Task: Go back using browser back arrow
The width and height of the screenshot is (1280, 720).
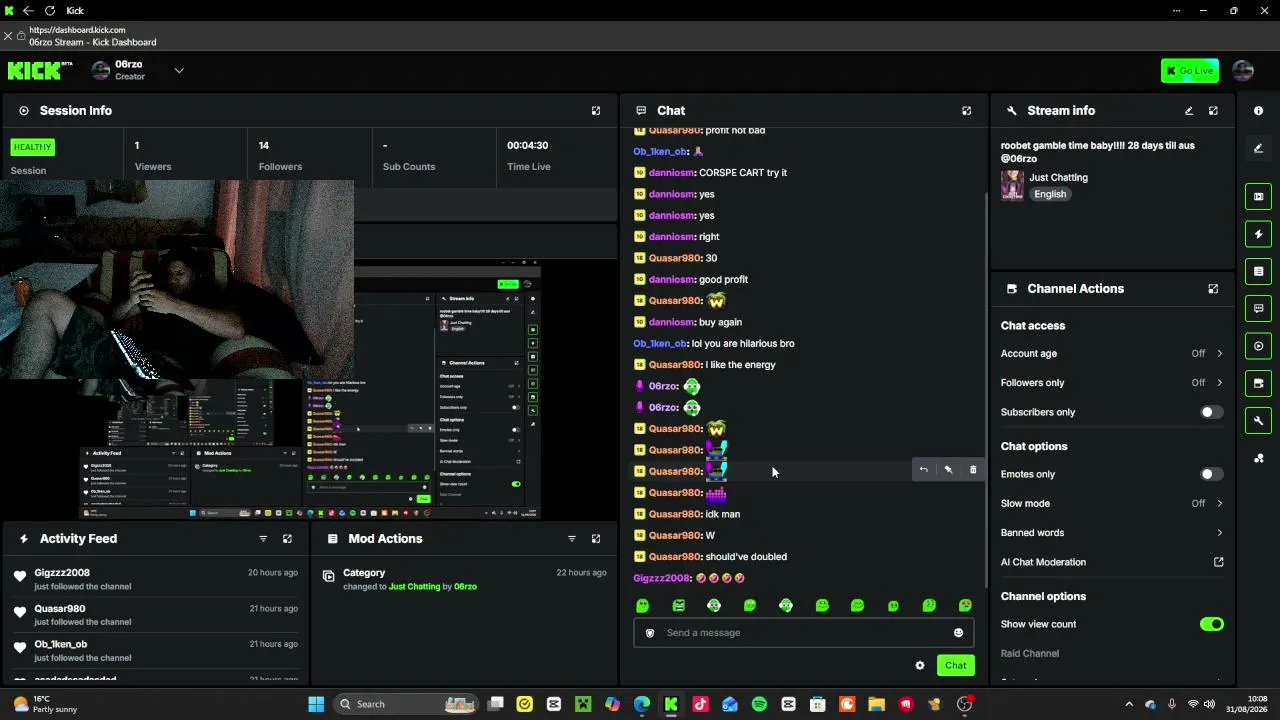Action: 28,11
